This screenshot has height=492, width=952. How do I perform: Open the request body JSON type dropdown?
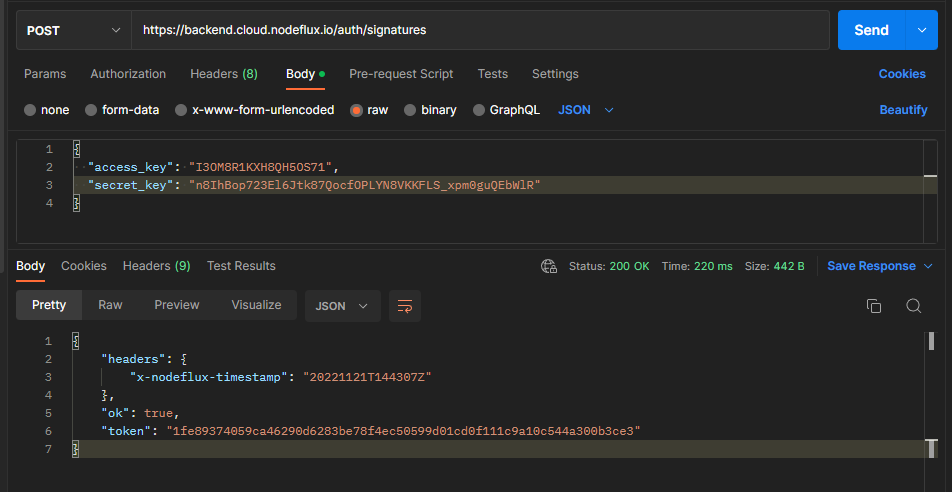pyautogui.click(x=586, y=110)
